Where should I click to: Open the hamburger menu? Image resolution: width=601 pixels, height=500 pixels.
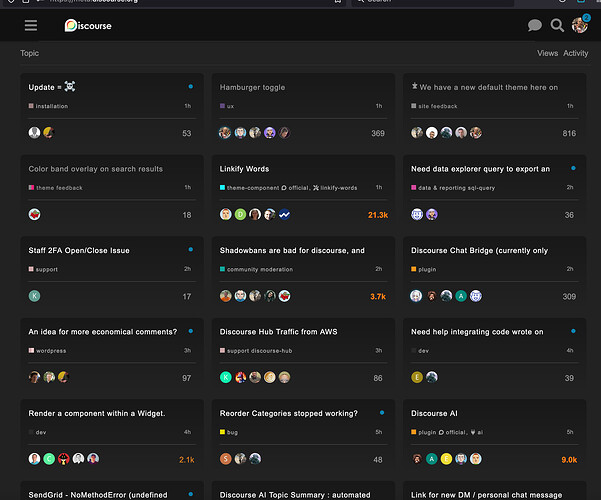pos(31,26)
